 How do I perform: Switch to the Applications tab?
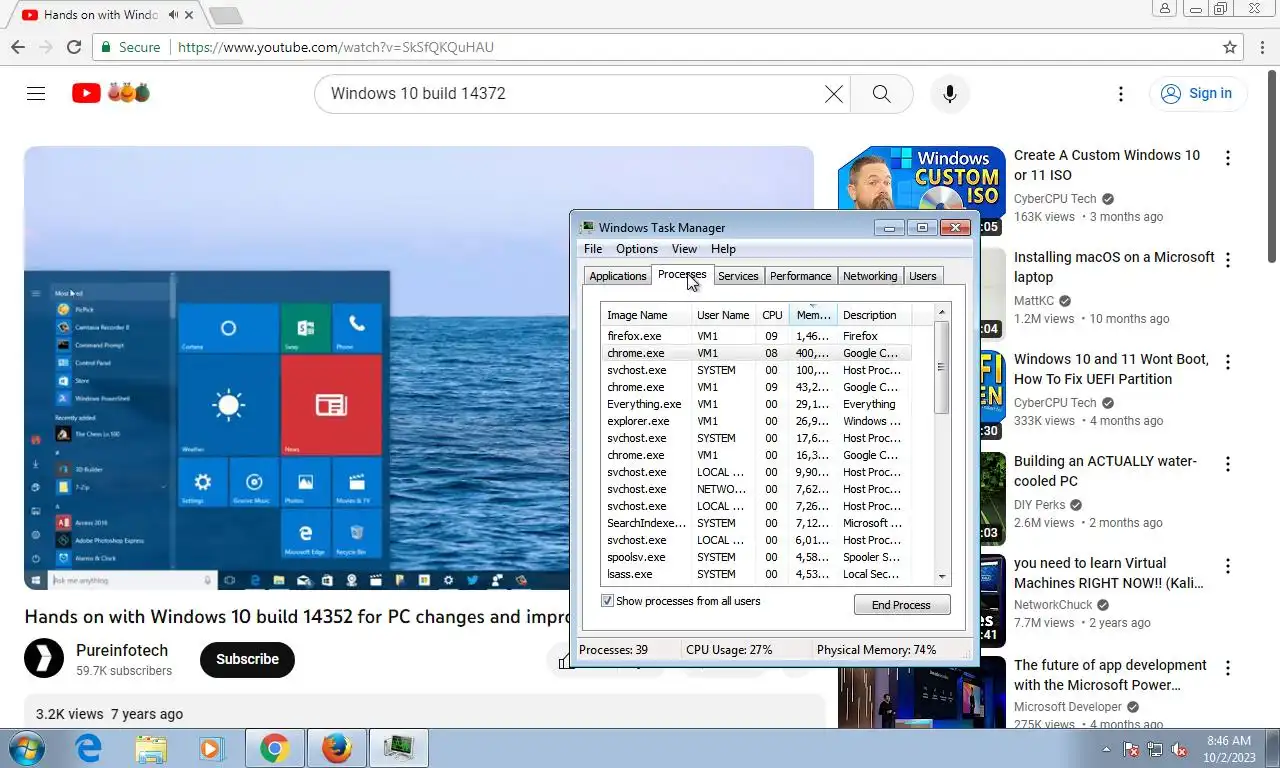coord(618,276)
